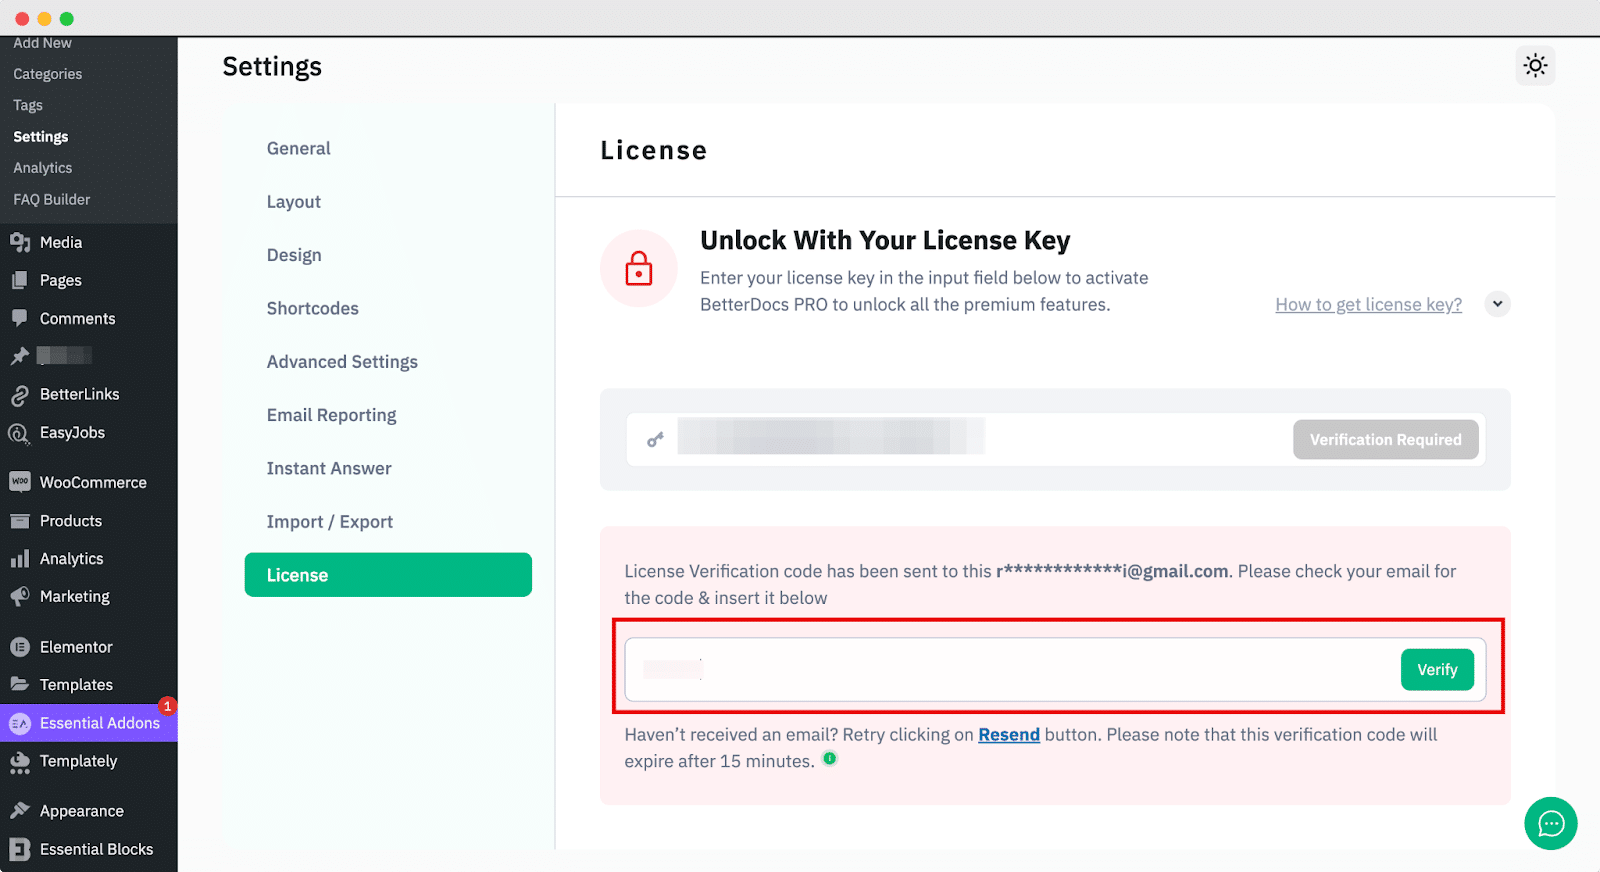
Task: Open the Comments menu label
Action: pyautogui.click(x=78, y=319)
